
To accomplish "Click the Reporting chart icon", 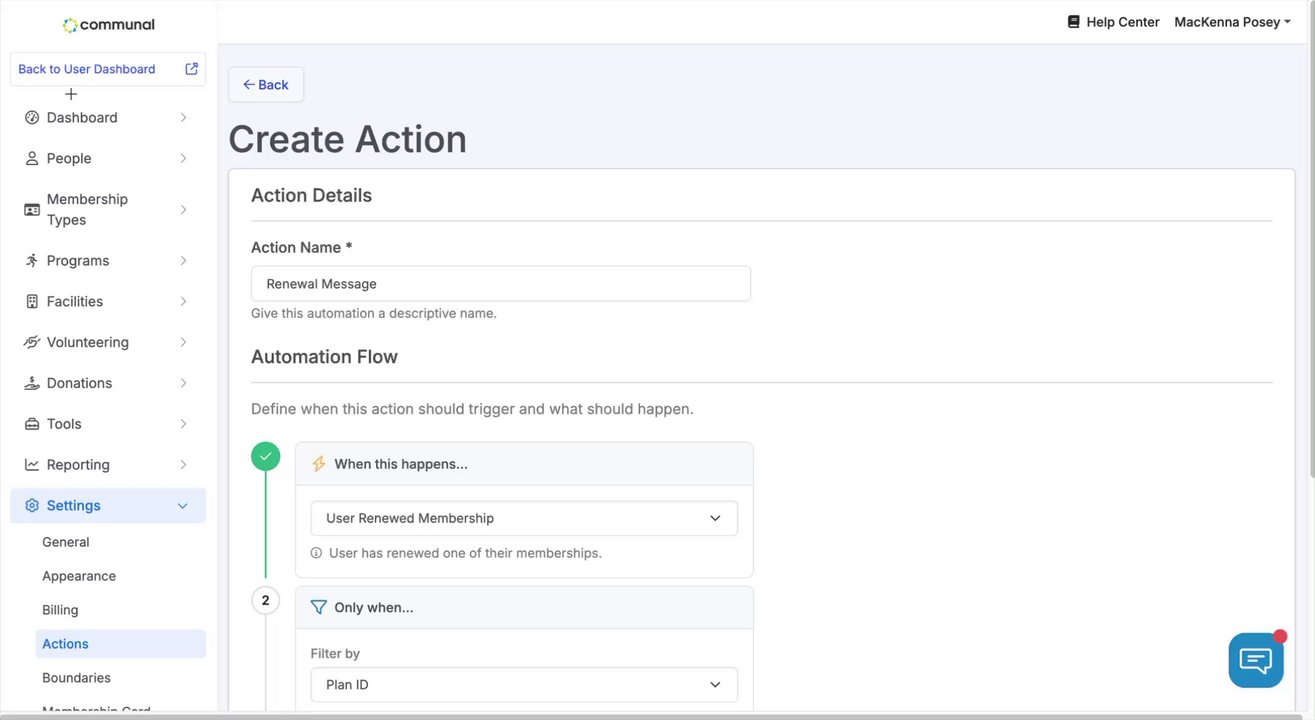I will (32, 465).
